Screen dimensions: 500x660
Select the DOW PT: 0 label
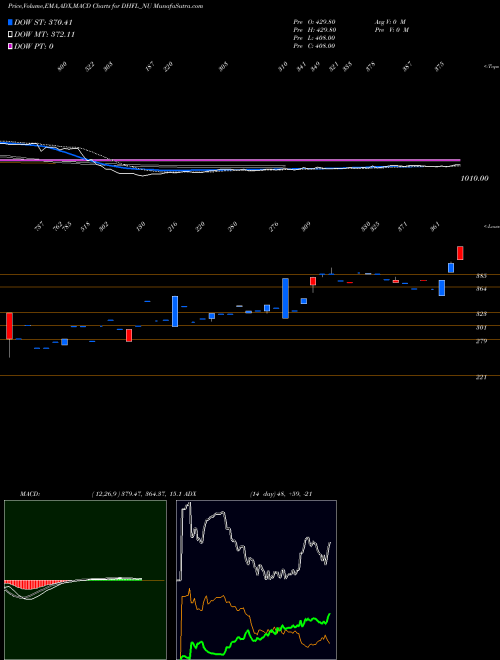pos(34,46)
